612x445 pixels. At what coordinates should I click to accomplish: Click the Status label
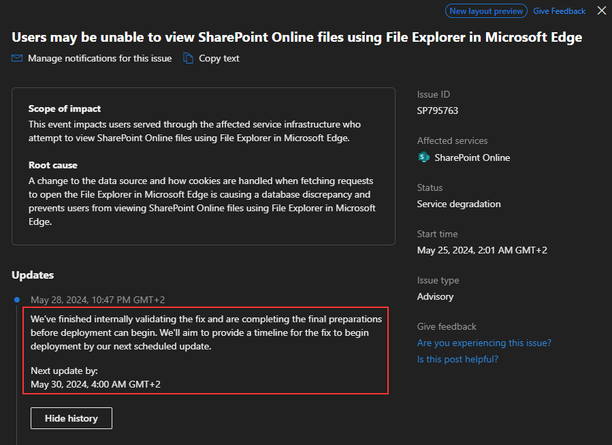click(x=429, y=188)
